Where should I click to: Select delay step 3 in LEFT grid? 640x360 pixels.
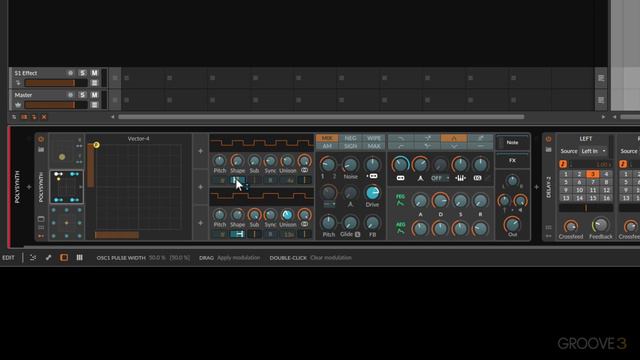(593, 174)
